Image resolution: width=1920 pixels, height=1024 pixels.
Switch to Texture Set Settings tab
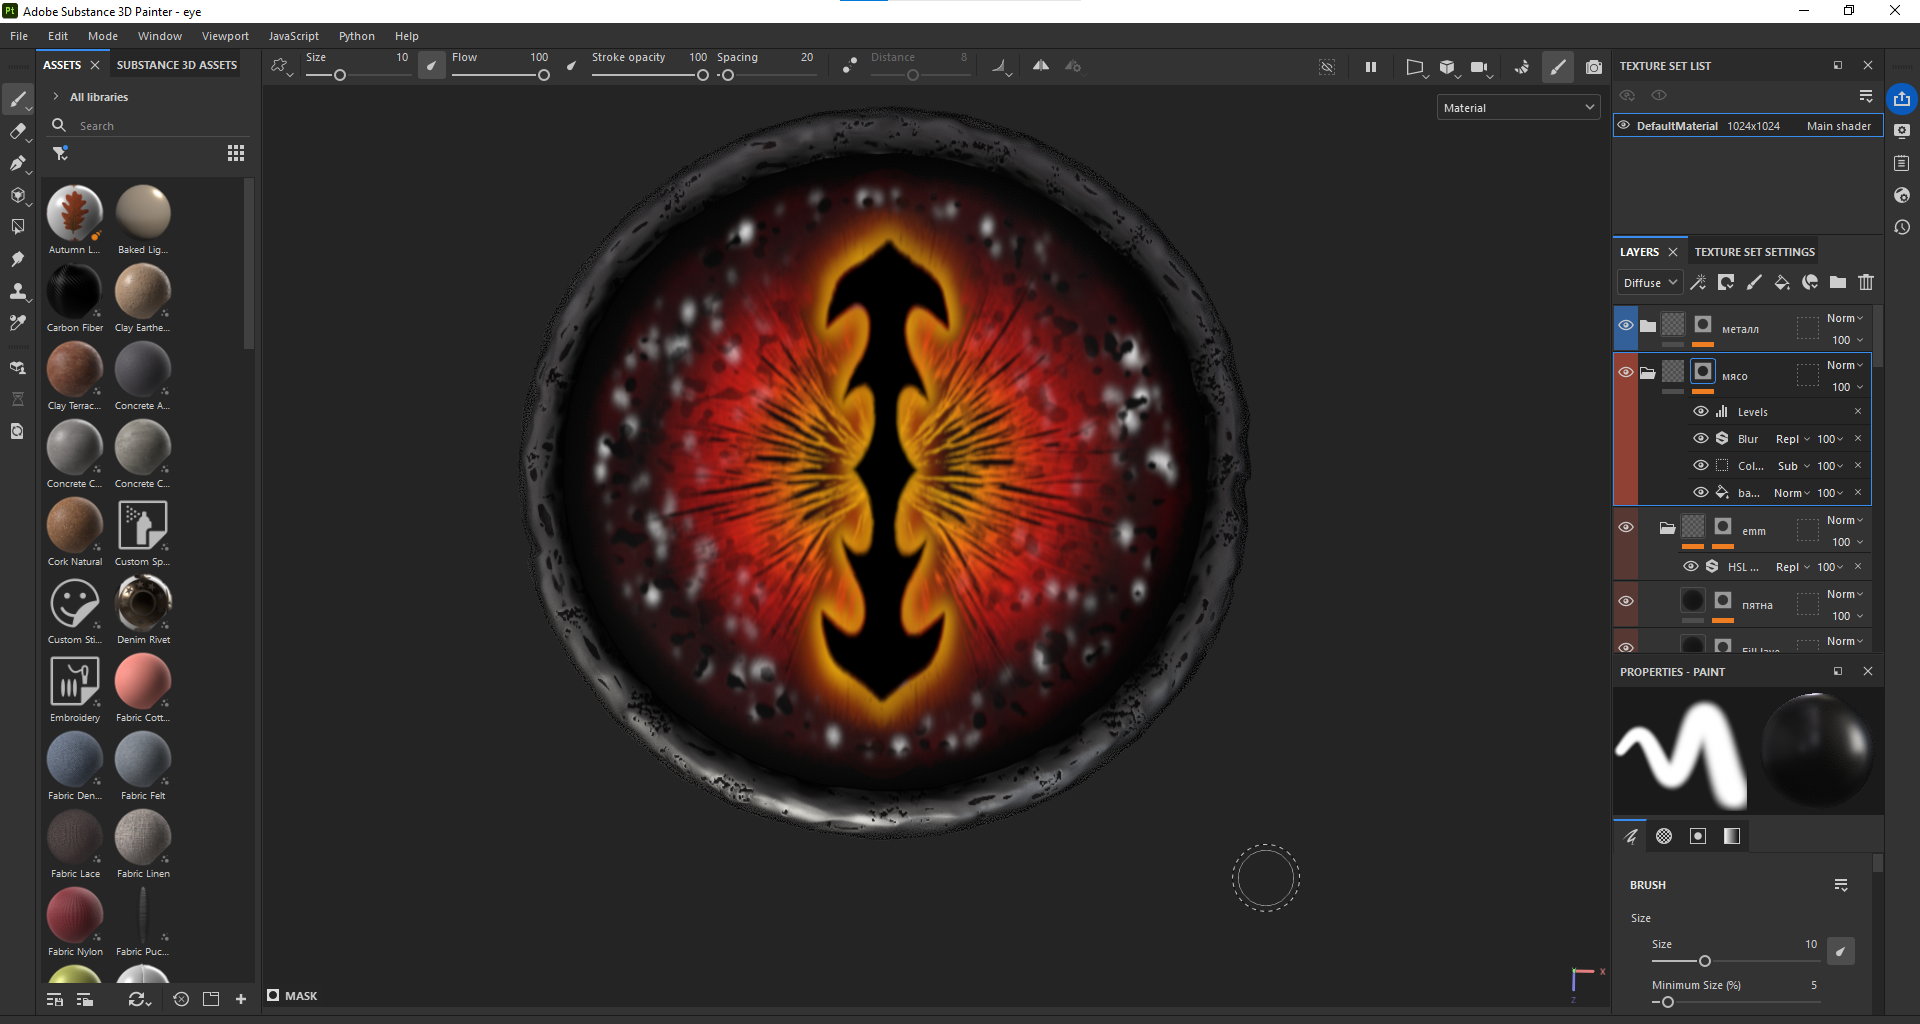tap(1754, 252)
